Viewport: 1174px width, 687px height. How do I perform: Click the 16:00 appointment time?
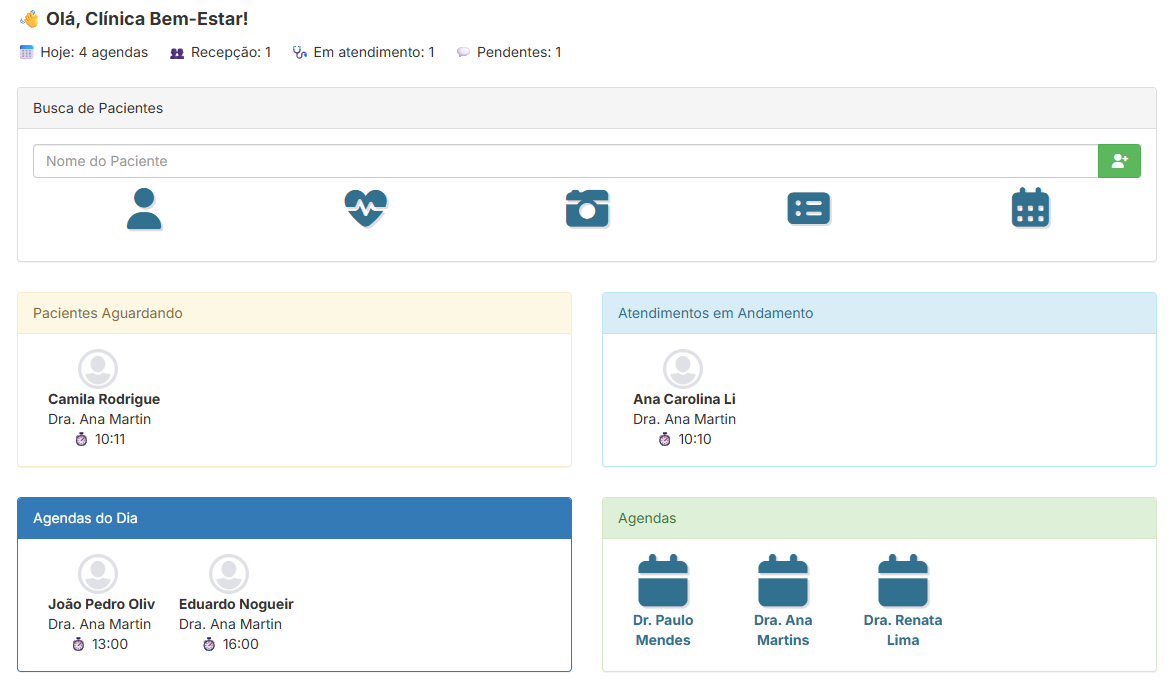coord(240,644)
